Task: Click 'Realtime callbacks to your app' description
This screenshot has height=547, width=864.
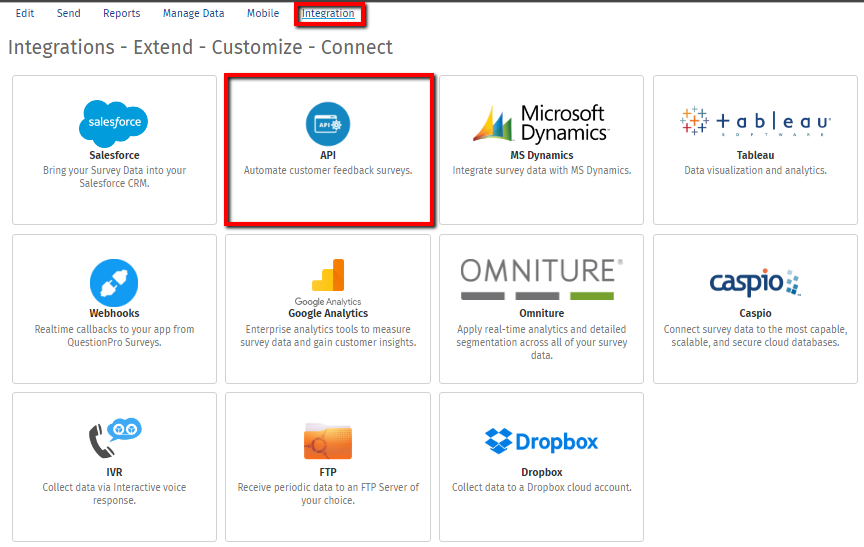Action: pos(114,335)
